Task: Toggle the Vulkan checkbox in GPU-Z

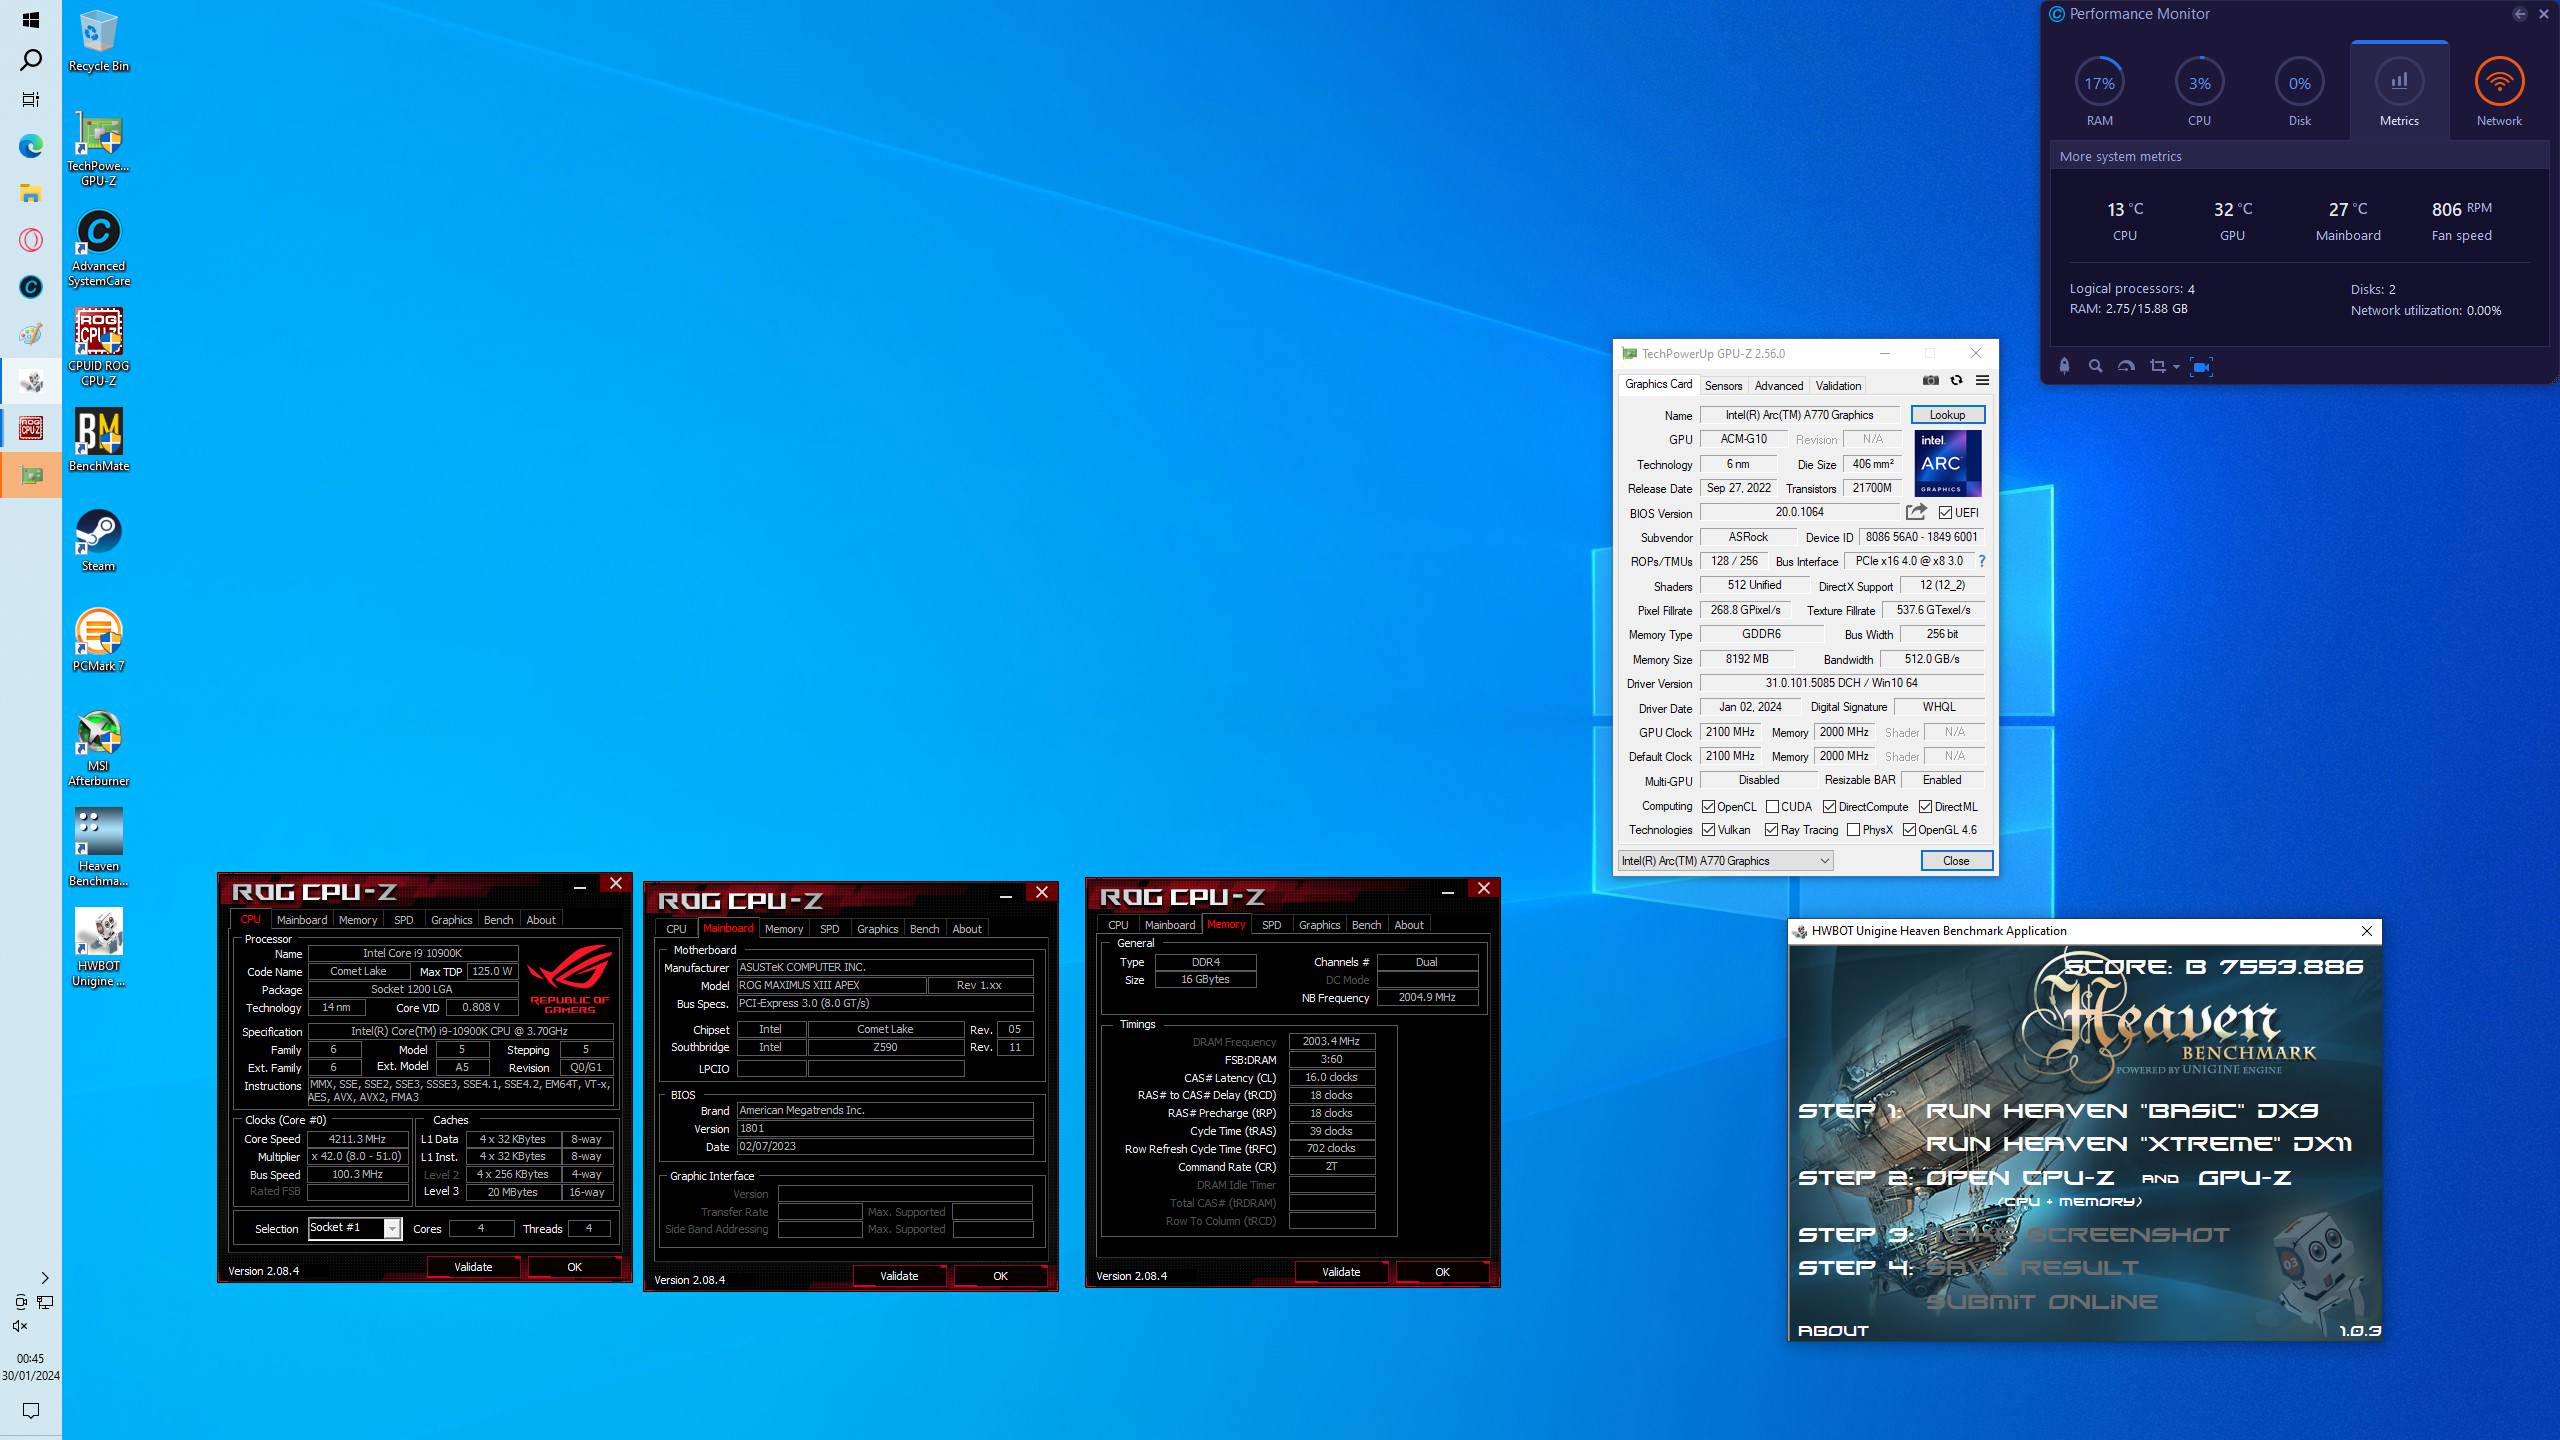Action: (1709, 830)
